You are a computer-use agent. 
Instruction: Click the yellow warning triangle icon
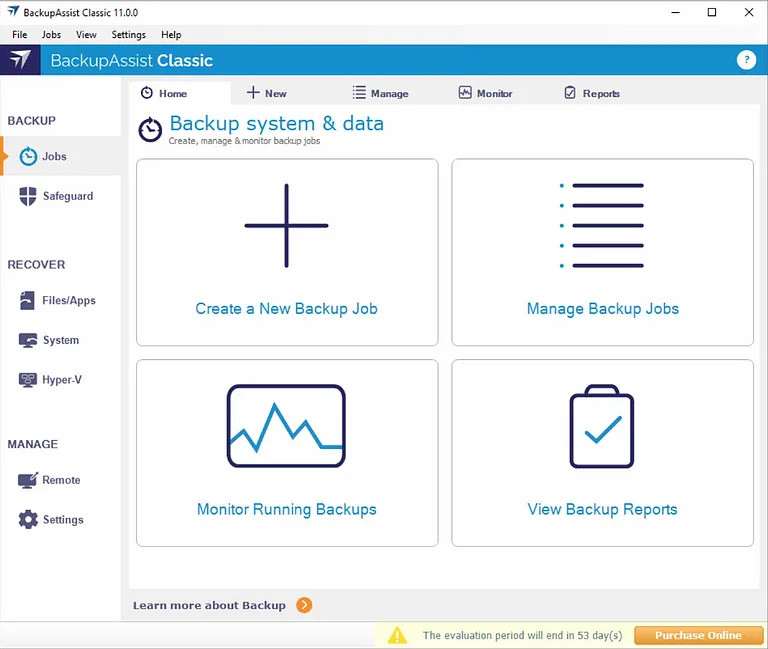click(x=397, y=635)
